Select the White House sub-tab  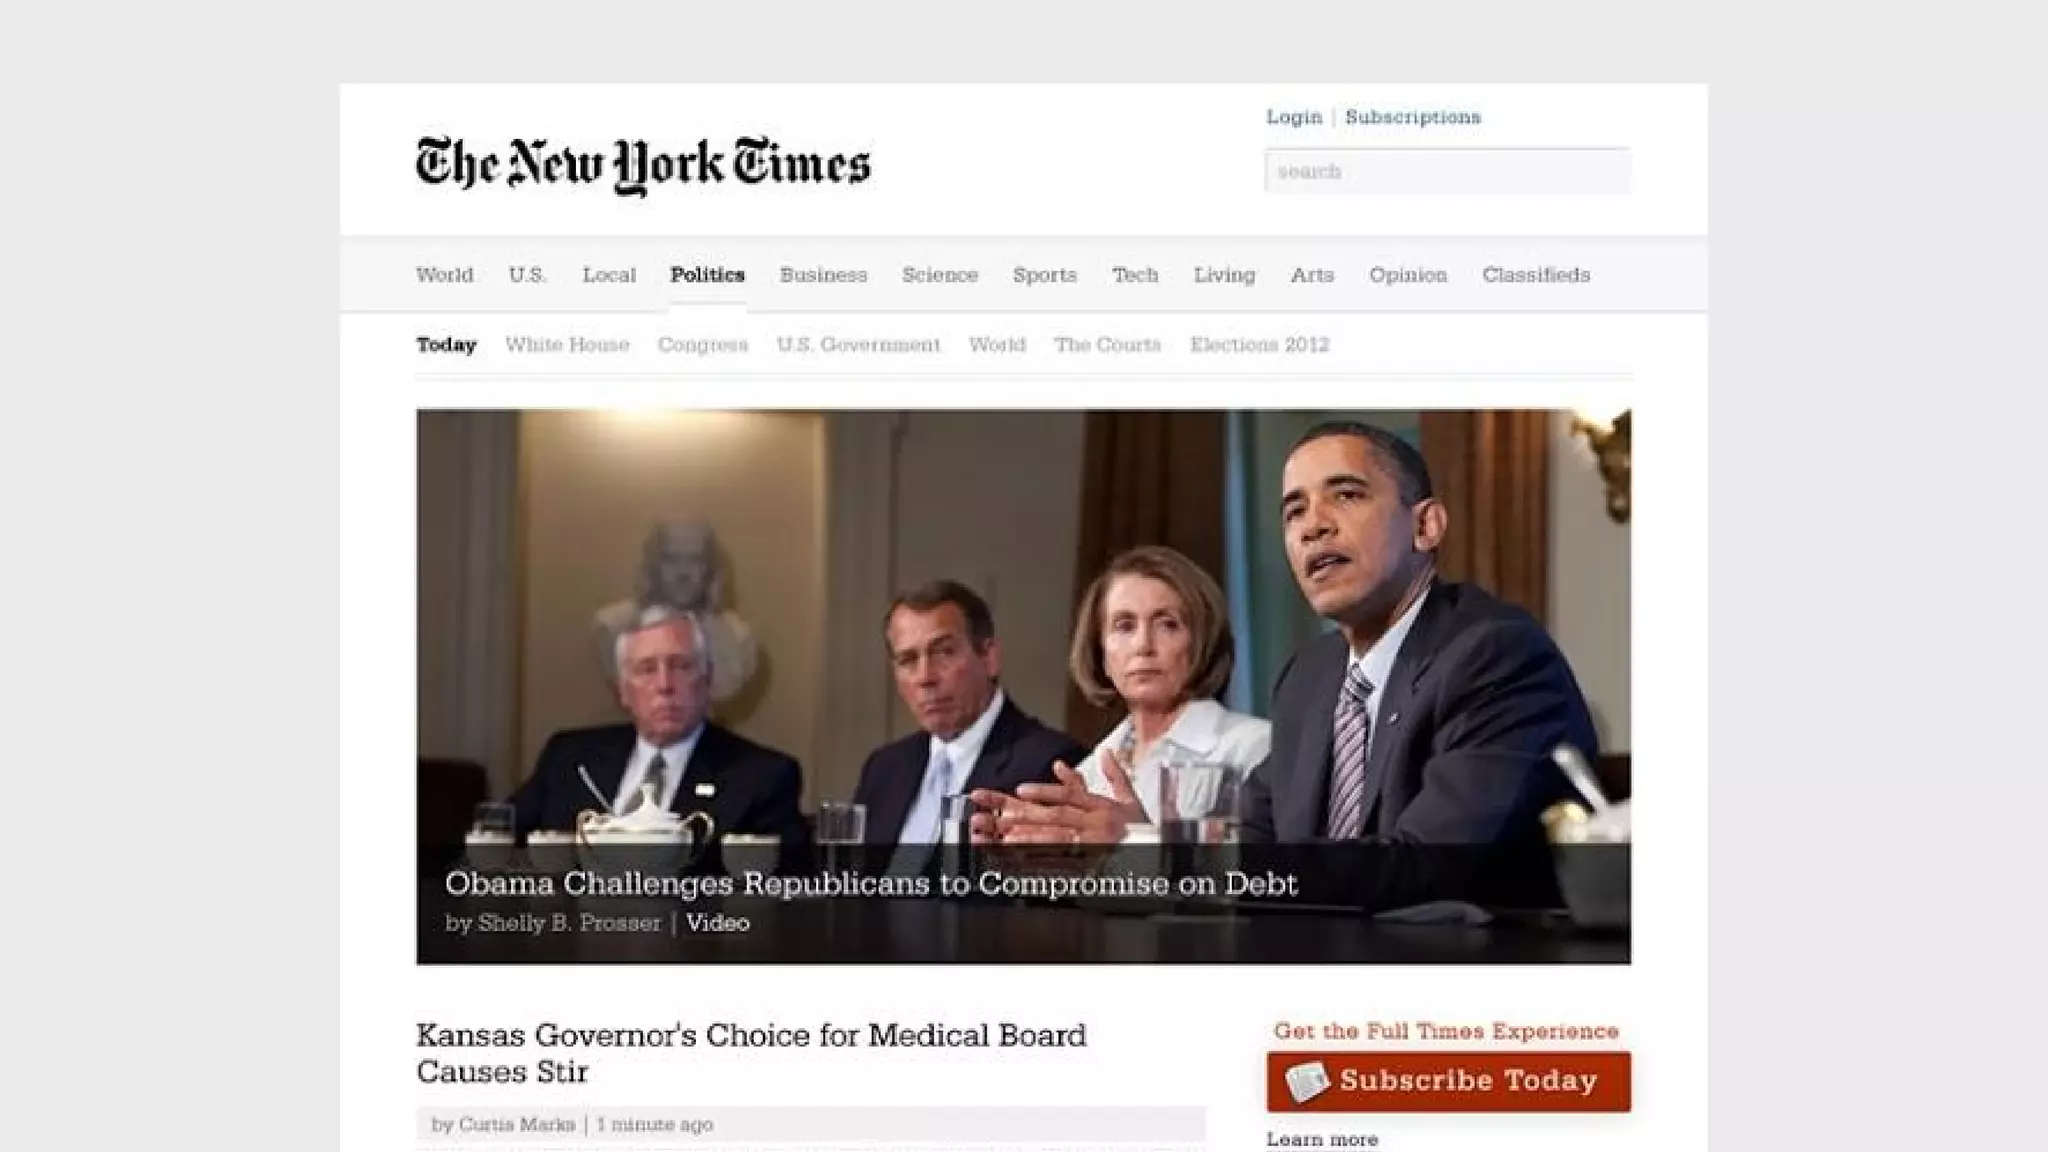[x=567, y=345]
